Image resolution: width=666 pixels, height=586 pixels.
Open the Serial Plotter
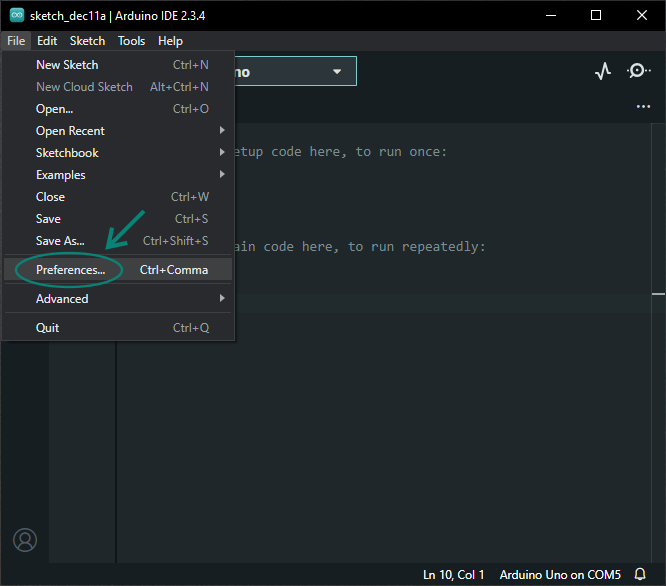tap(603, 71)
